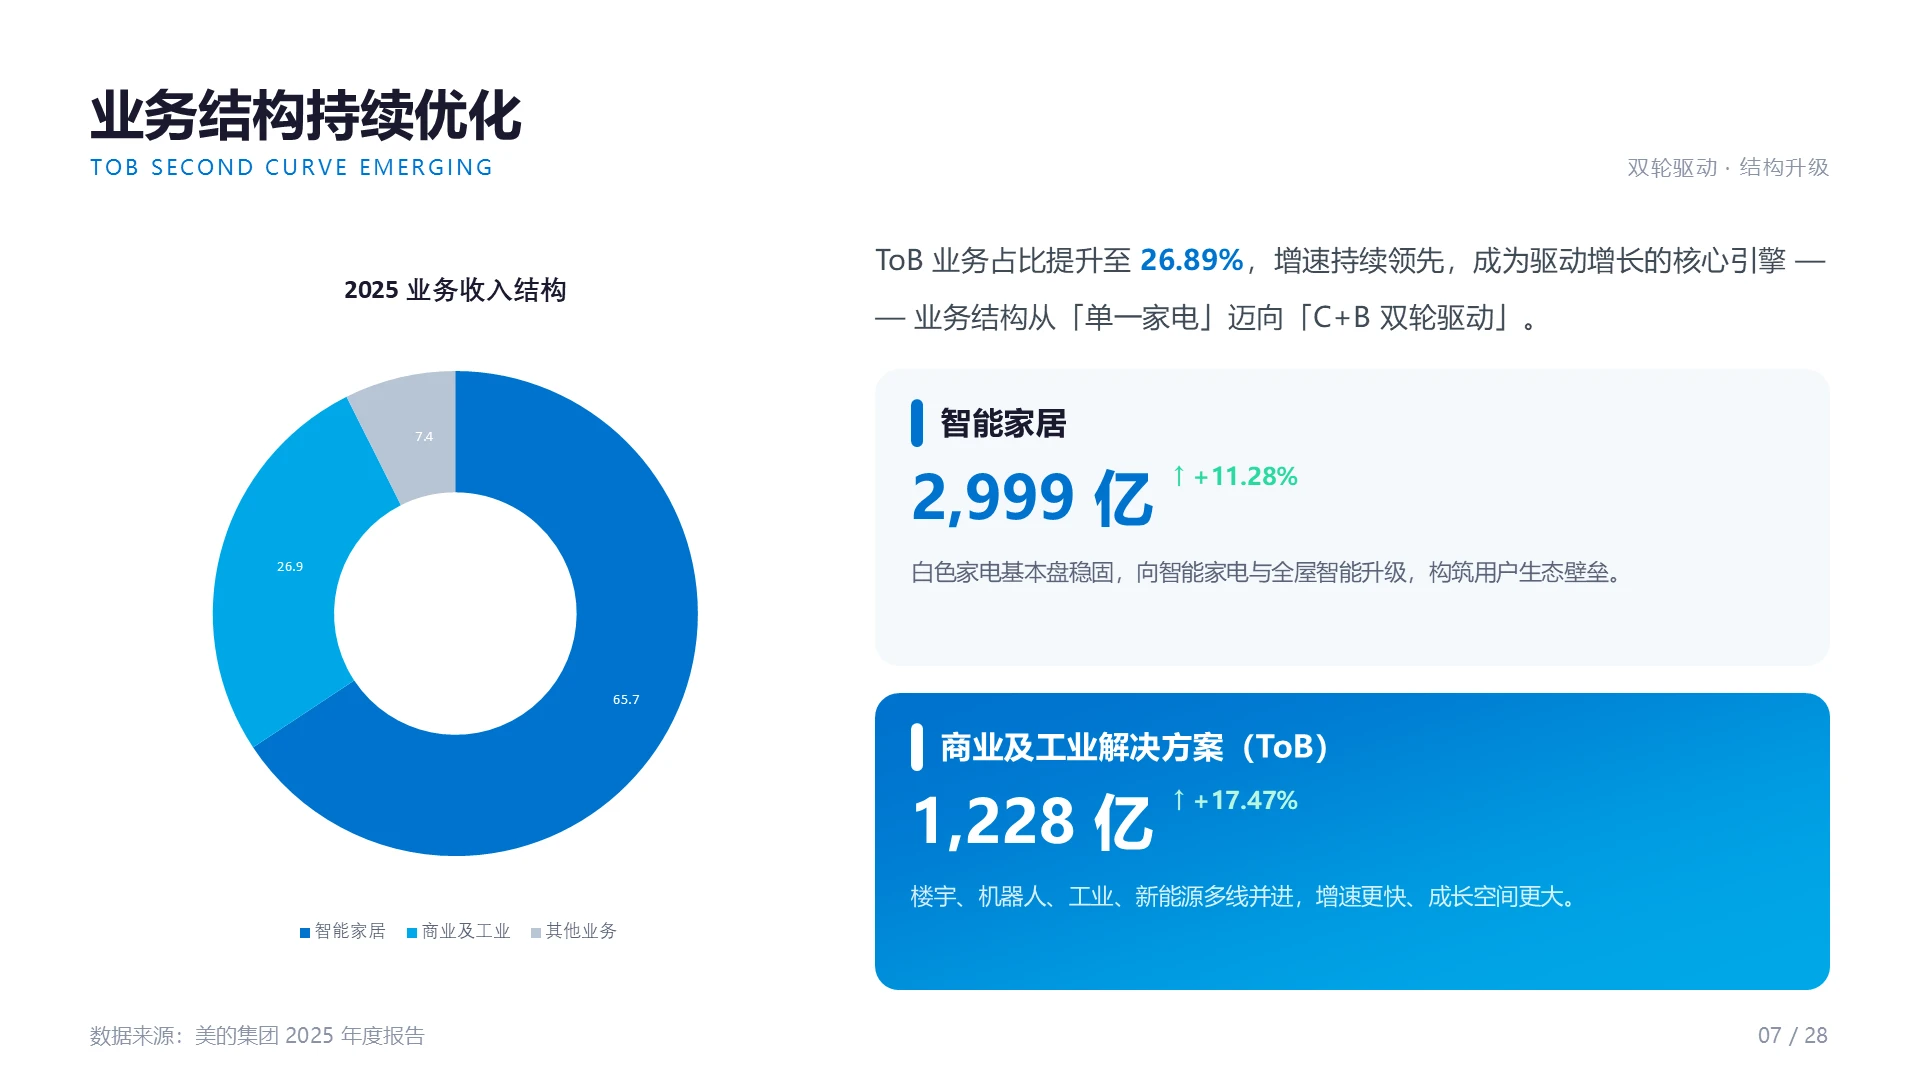Click the 65.7 data label on the chart
Image resolution: width=1920 pixels, height=1080 pixels.
pyautogui.click(x=626, y=699)
